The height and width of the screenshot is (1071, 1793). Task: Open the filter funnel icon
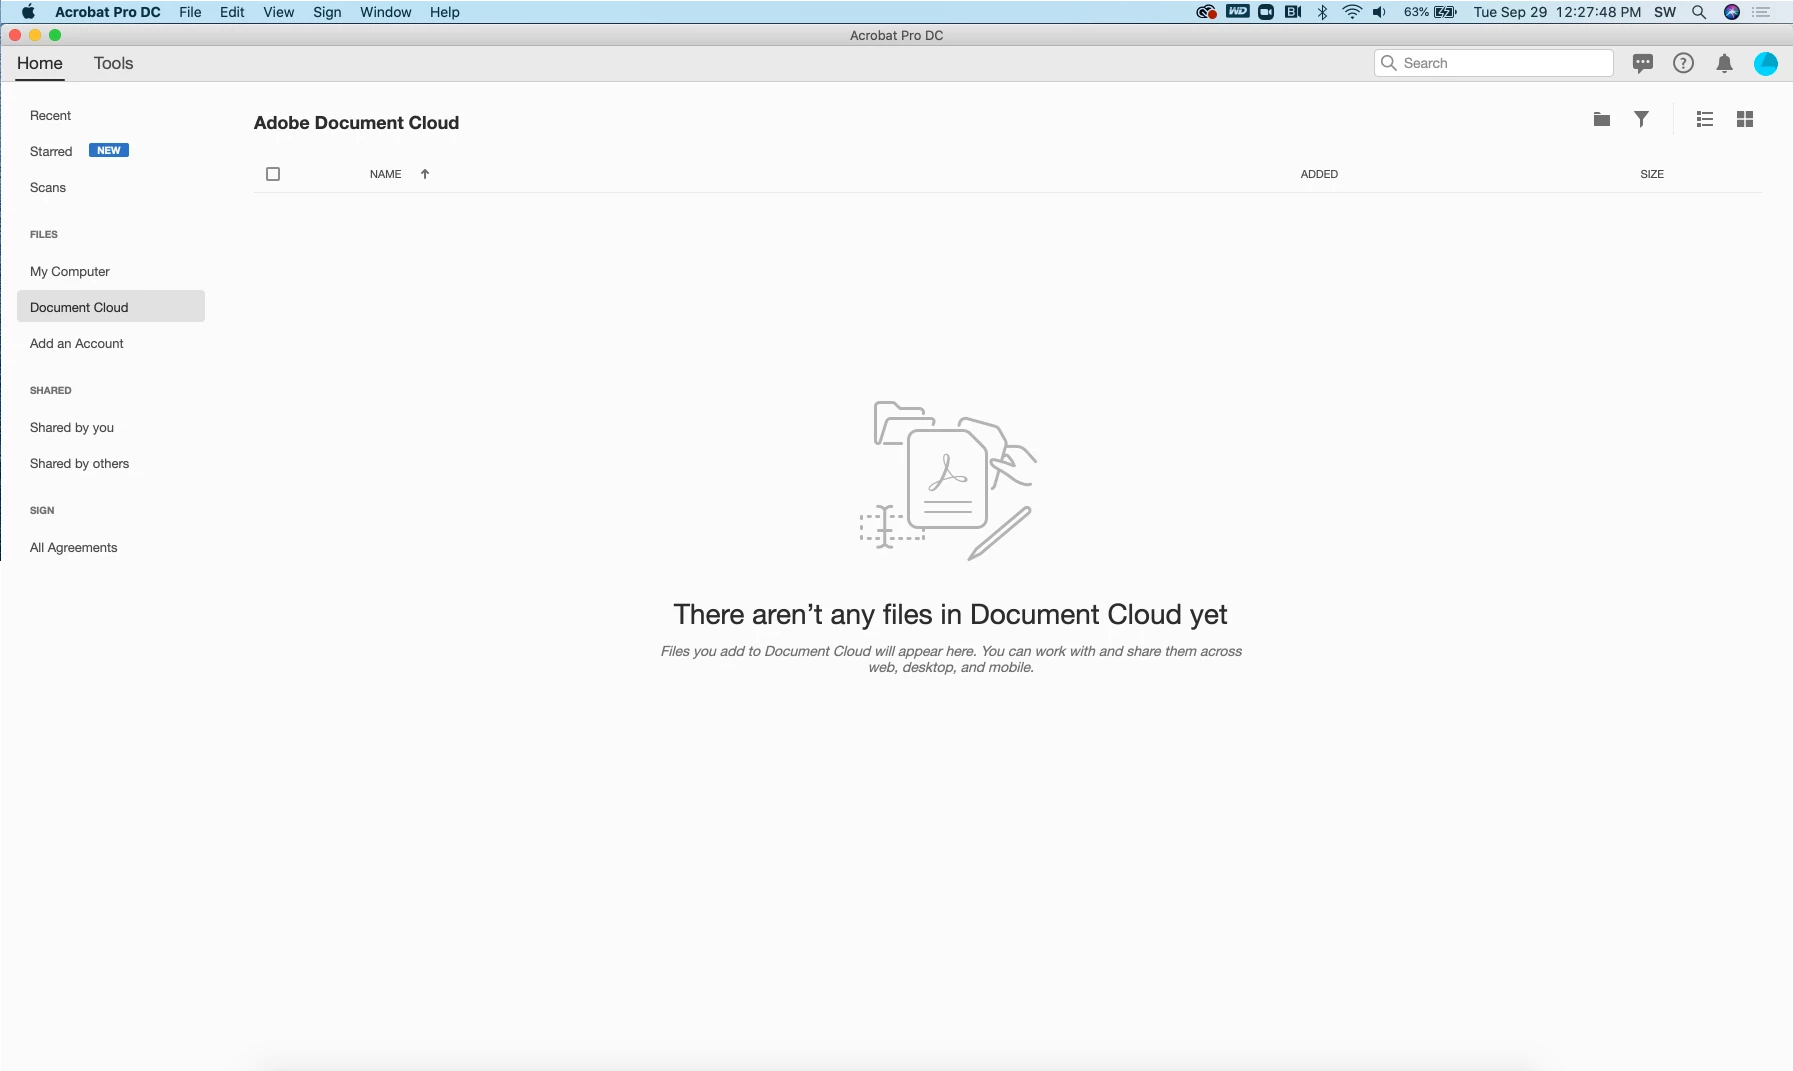tap(1641, 119)
